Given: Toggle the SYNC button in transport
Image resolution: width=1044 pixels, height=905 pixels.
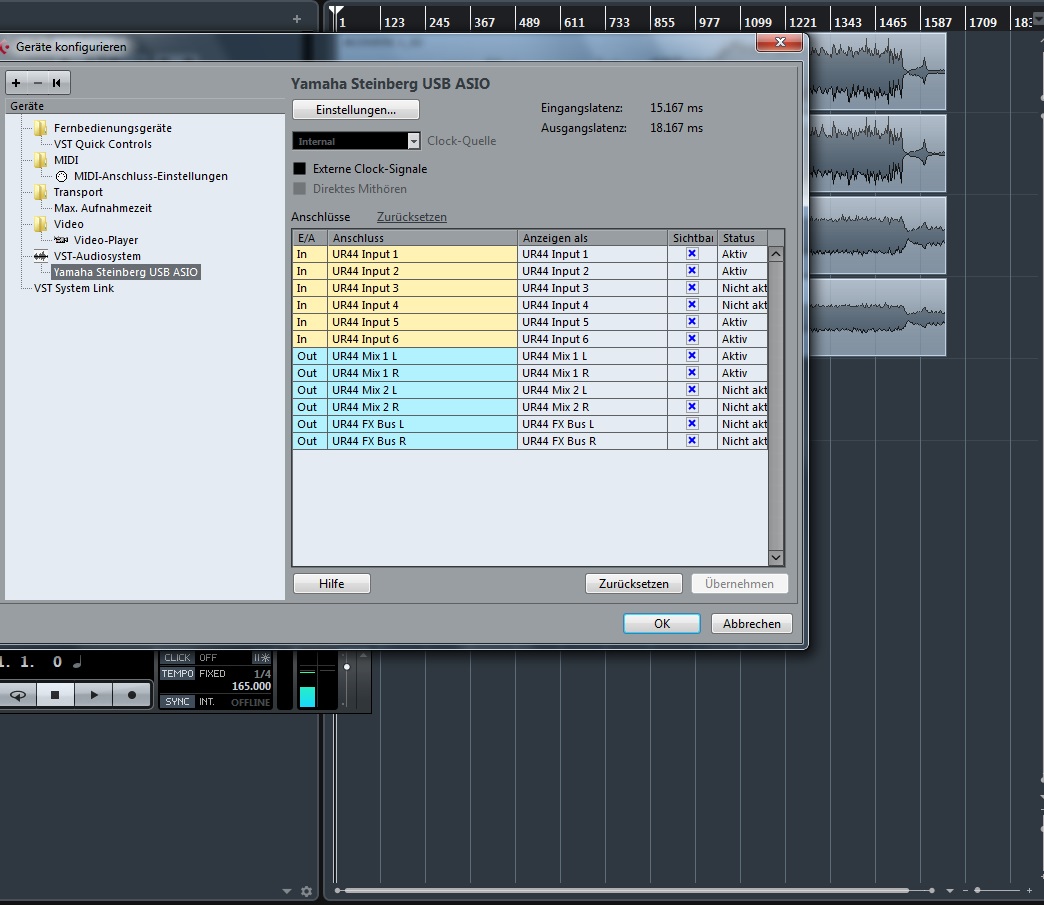Looking at the screenshot, I should tap(178, 702).
